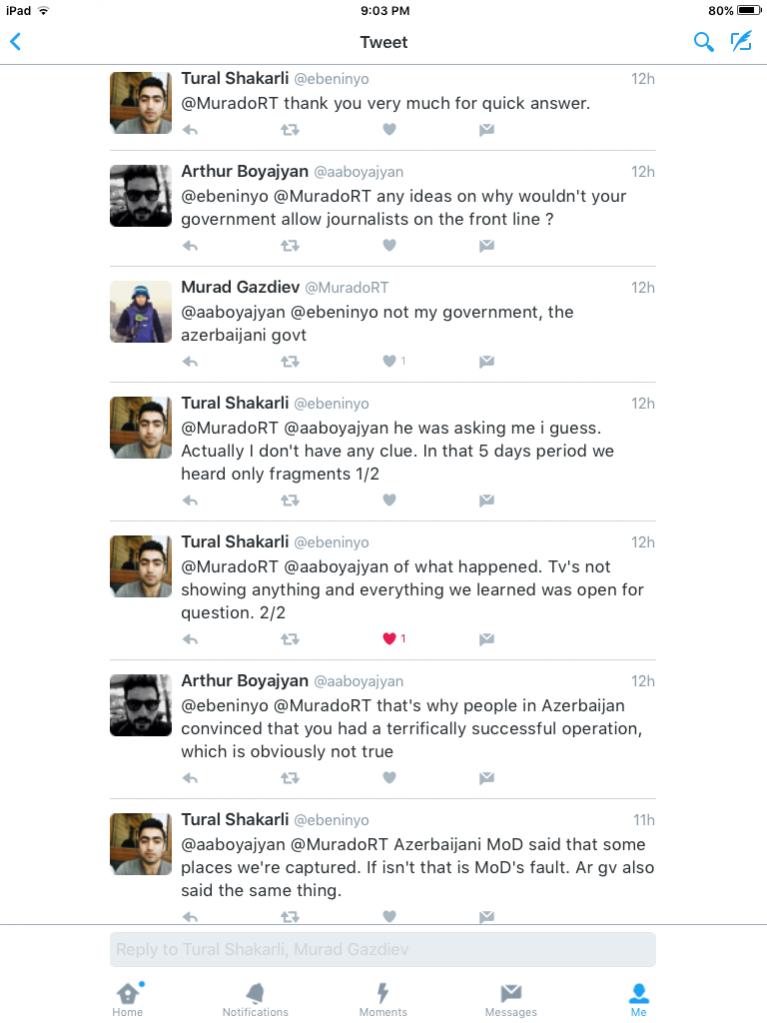Retweet Murad Gazdiev's azerbaijani govt tweet

click(x=290, y=361)
